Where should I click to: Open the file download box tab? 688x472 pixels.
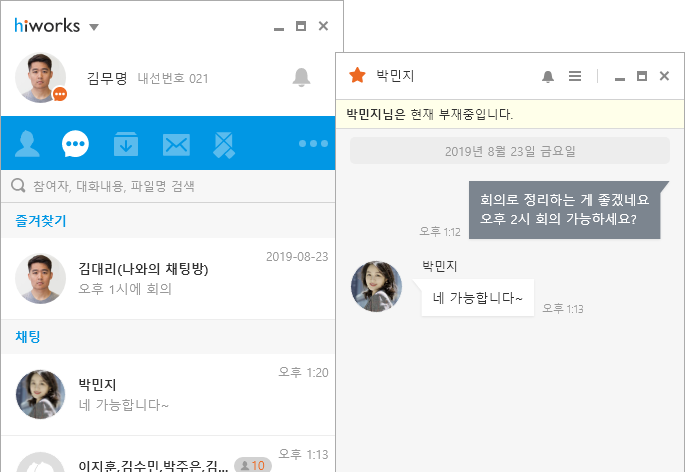click(125, 145)
